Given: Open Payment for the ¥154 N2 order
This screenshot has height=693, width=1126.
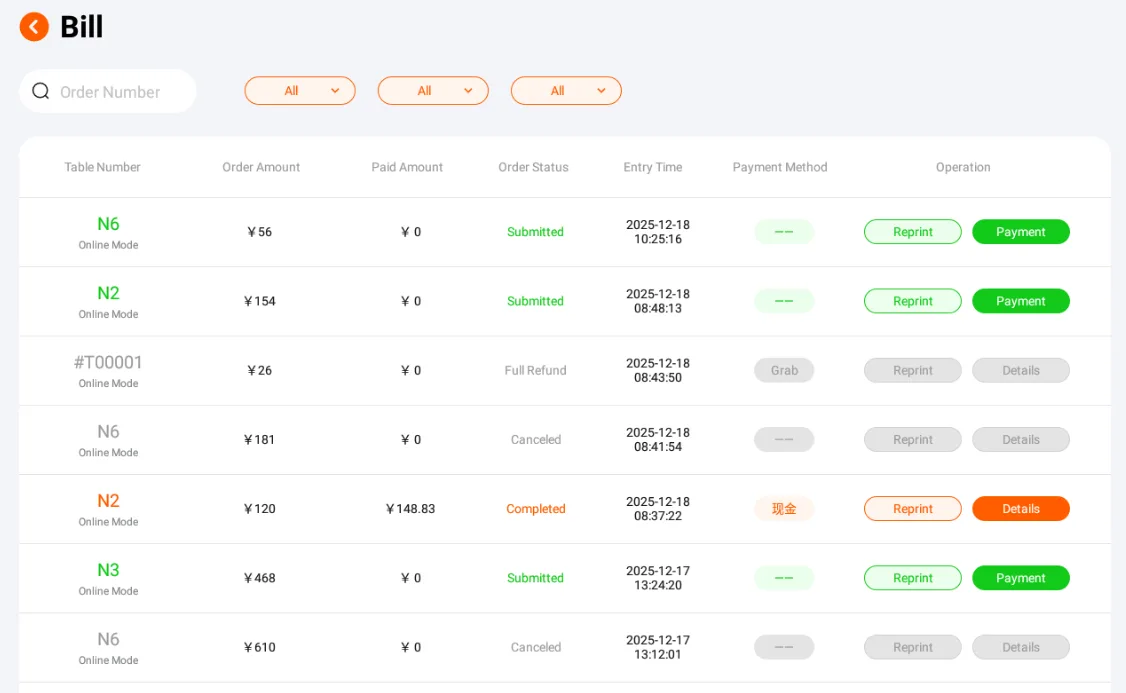Looking at the screenshot, I should (x=1020, y=301).
